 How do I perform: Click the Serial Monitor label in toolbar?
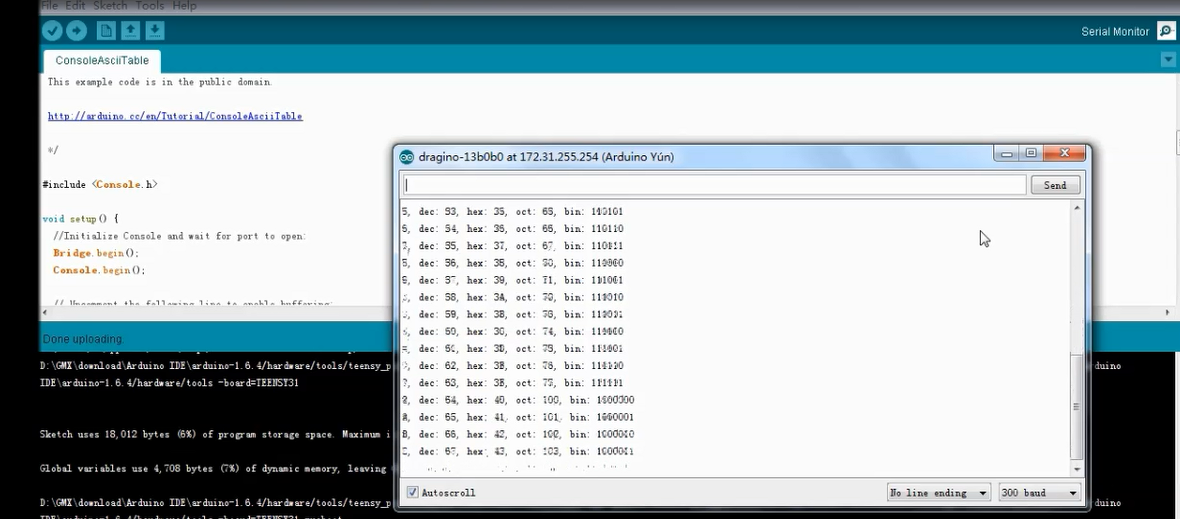(1115, 32)
